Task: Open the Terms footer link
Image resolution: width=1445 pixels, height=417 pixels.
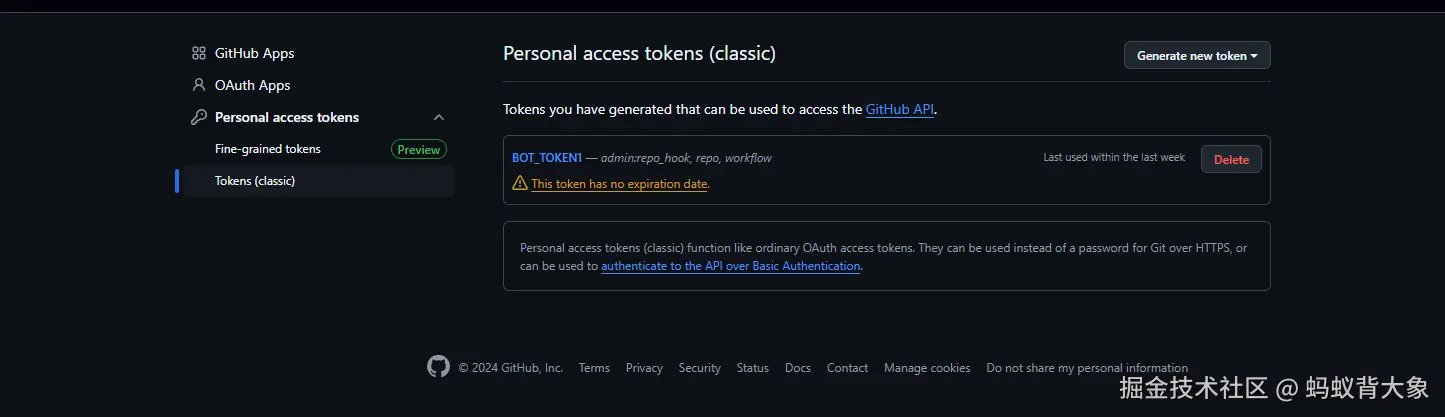Action: [594, 368]
